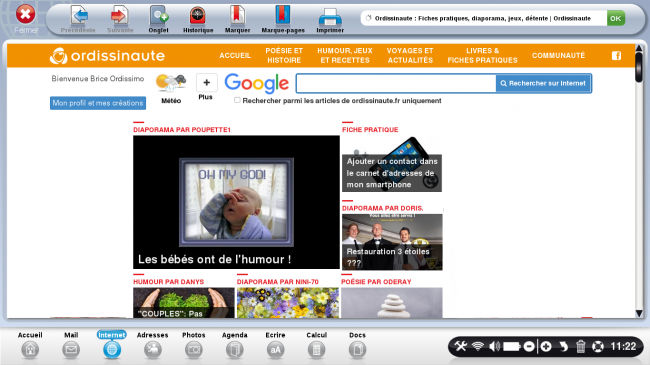Open the ACCUEIL menu item
The height and width of the screenshot is (365, 650).
pos(235,56)
